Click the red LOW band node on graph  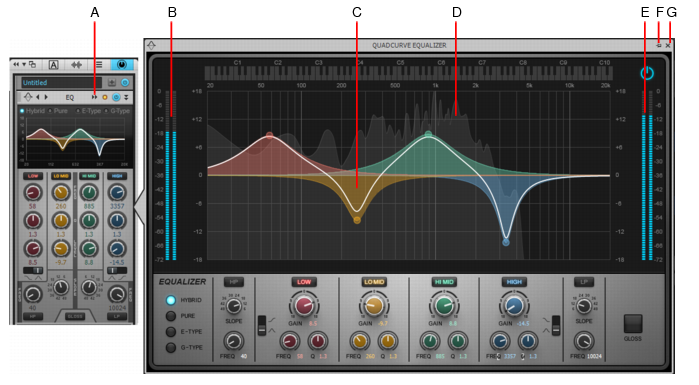point(269,135)
